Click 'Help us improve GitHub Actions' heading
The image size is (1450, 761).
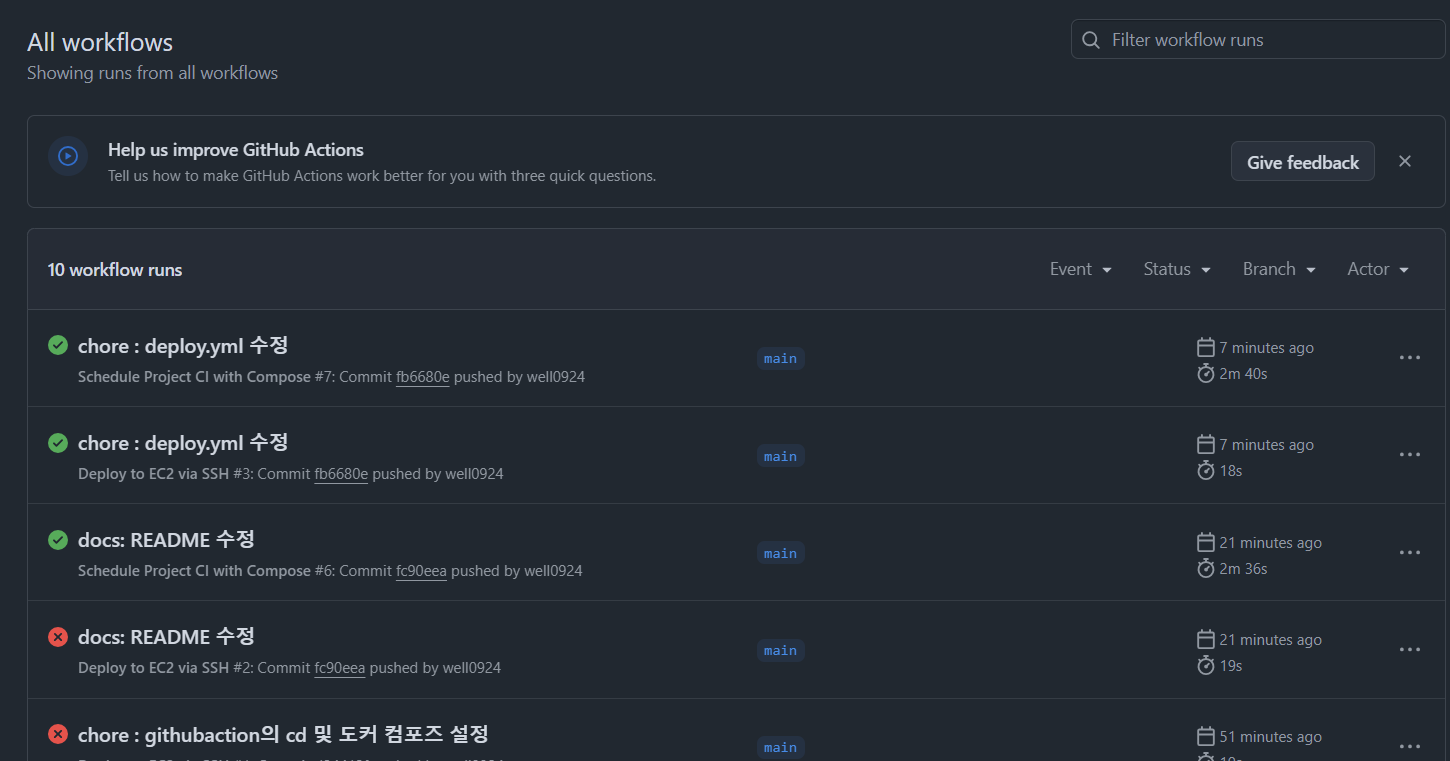click(236, 150)
